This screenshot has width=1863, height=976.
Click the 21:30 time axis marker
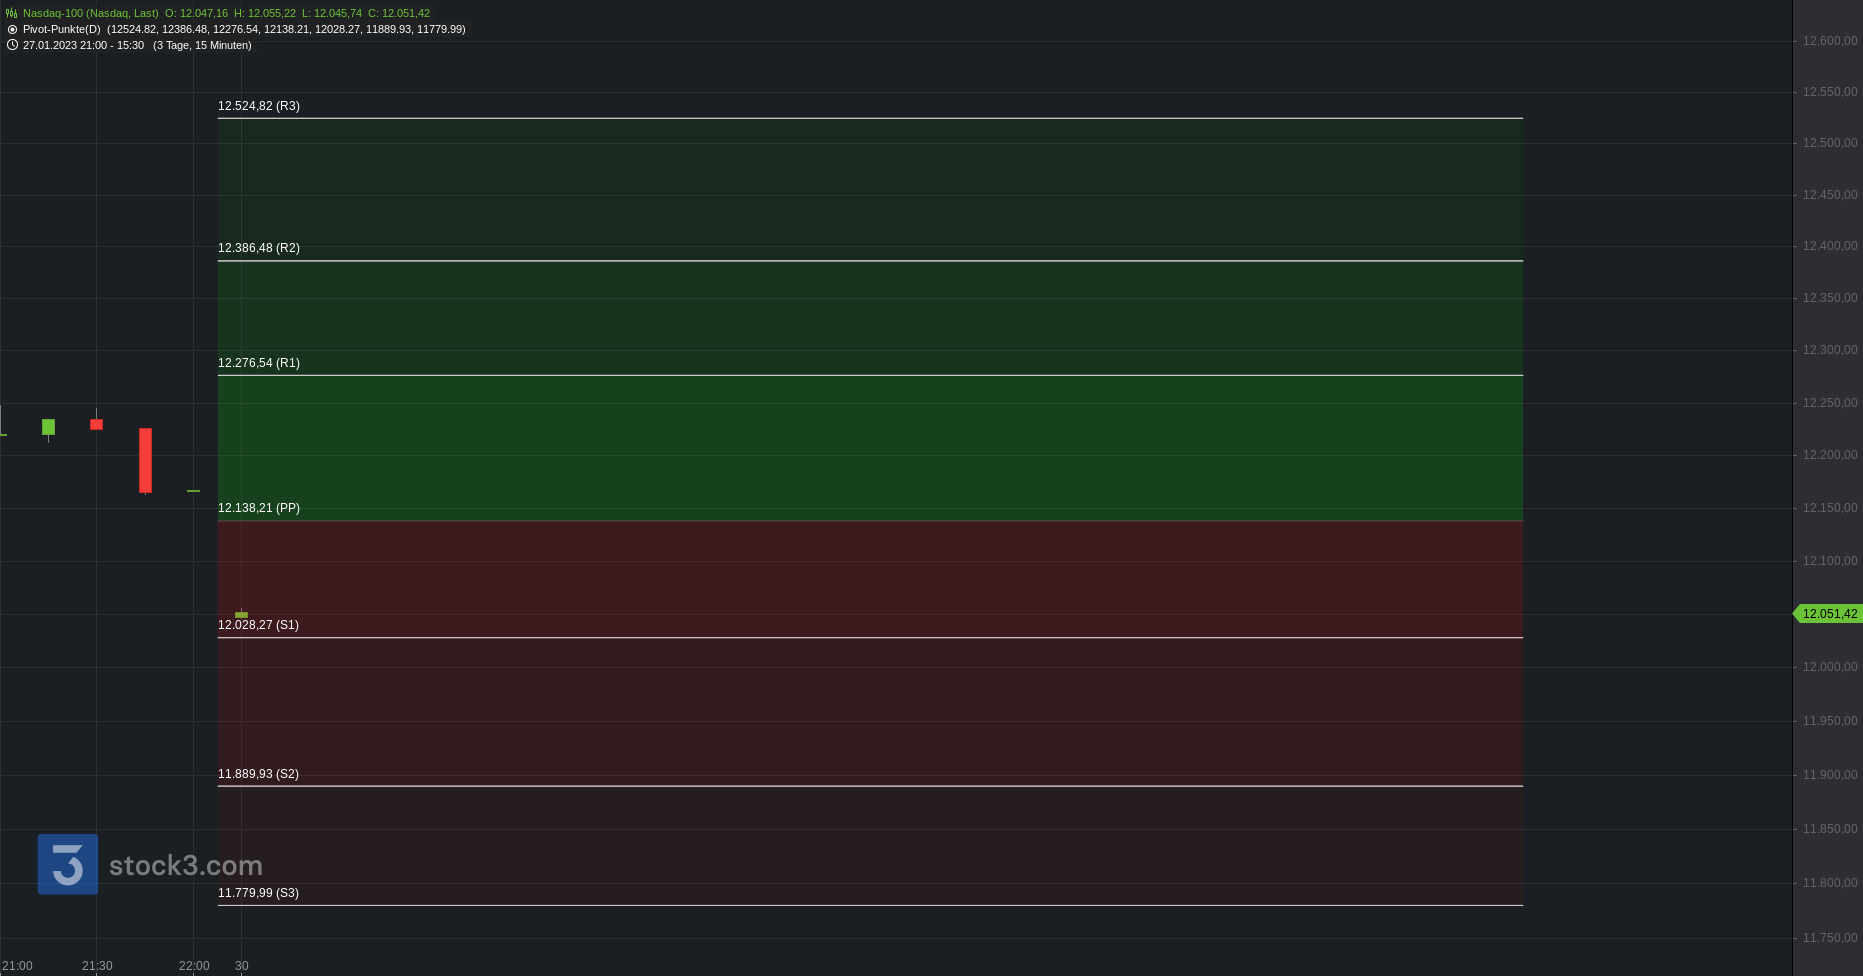point(97,965)
